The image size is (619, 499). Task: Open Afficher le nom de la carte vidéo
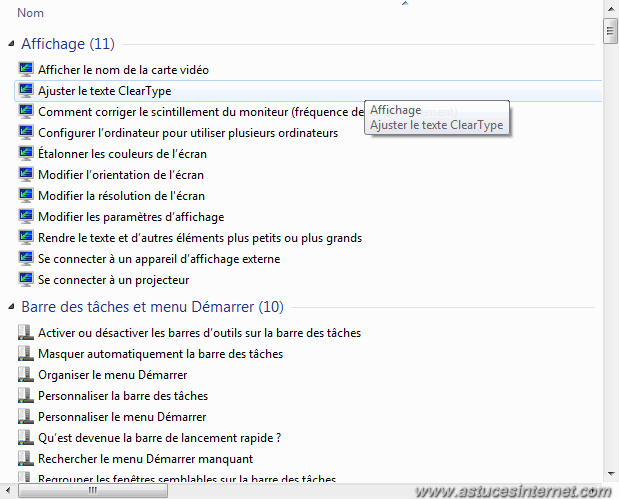tap(123, 70)
